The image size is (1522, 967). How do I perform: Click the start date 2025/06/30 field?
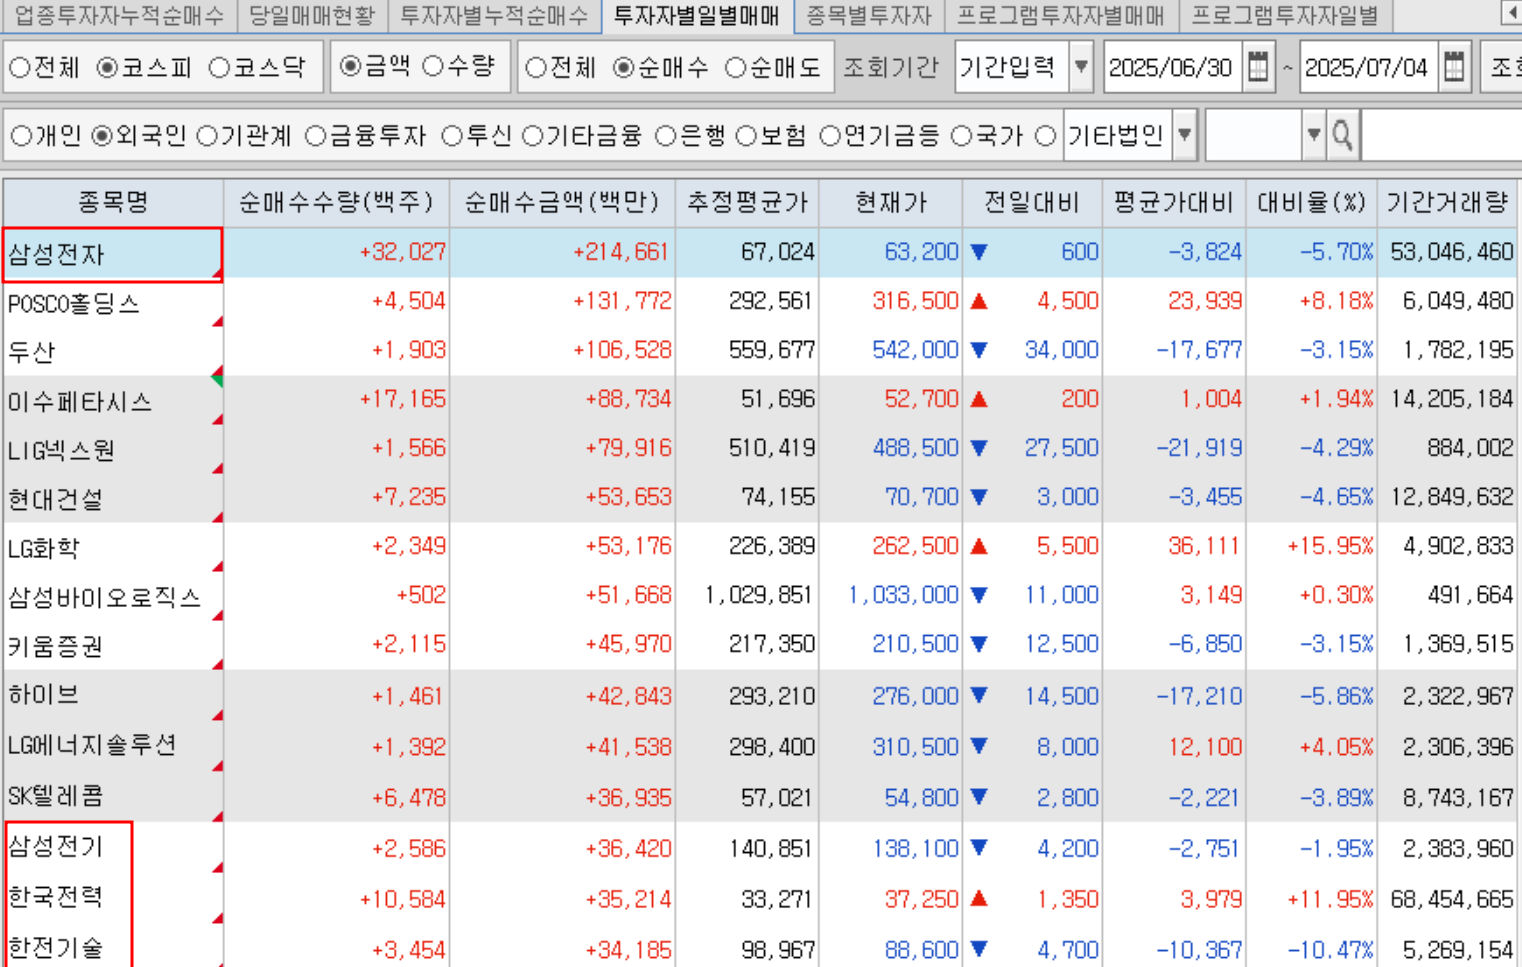click(1171, 67)
